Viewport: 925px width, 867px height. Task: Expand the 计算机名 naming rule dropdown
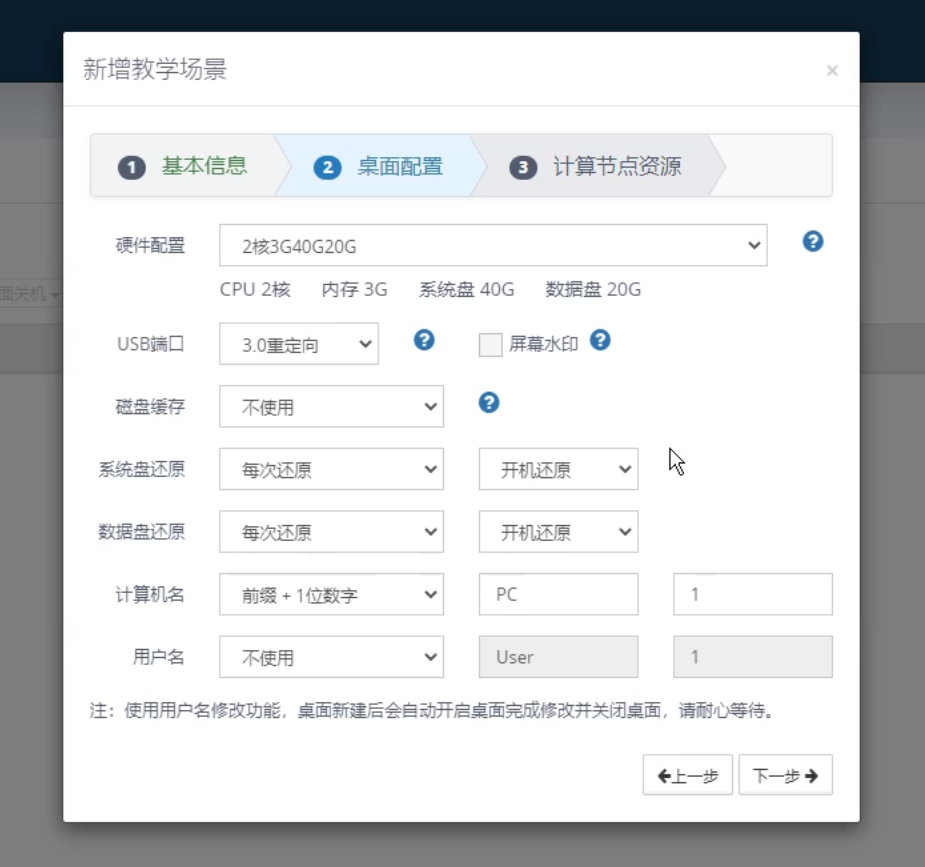331,594
